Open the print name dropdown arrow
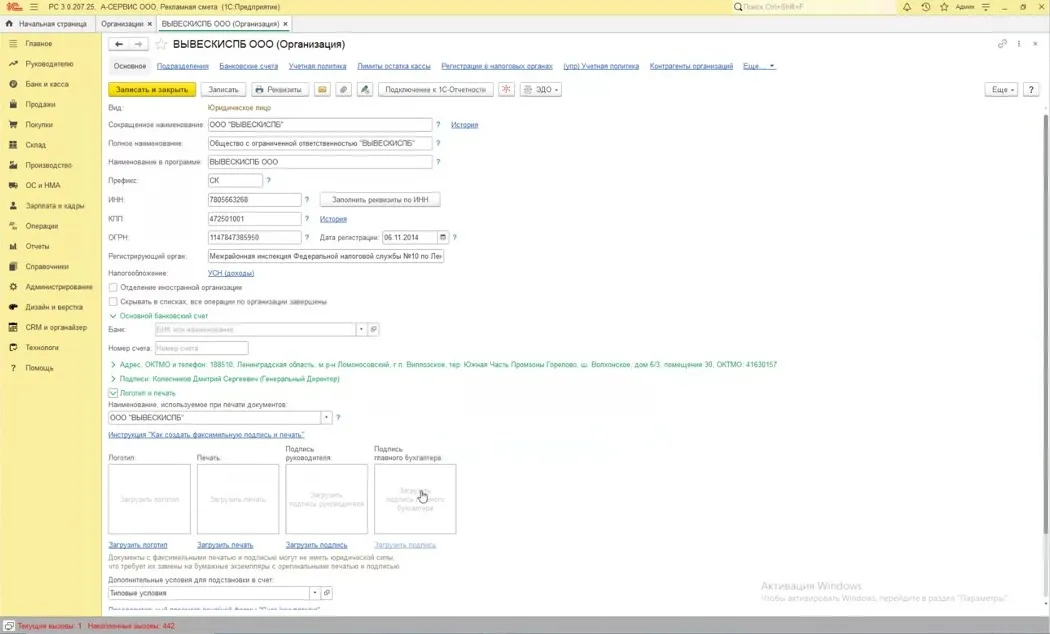The image size is (1050, 634). pyautogui.click(x=326, y=418)
